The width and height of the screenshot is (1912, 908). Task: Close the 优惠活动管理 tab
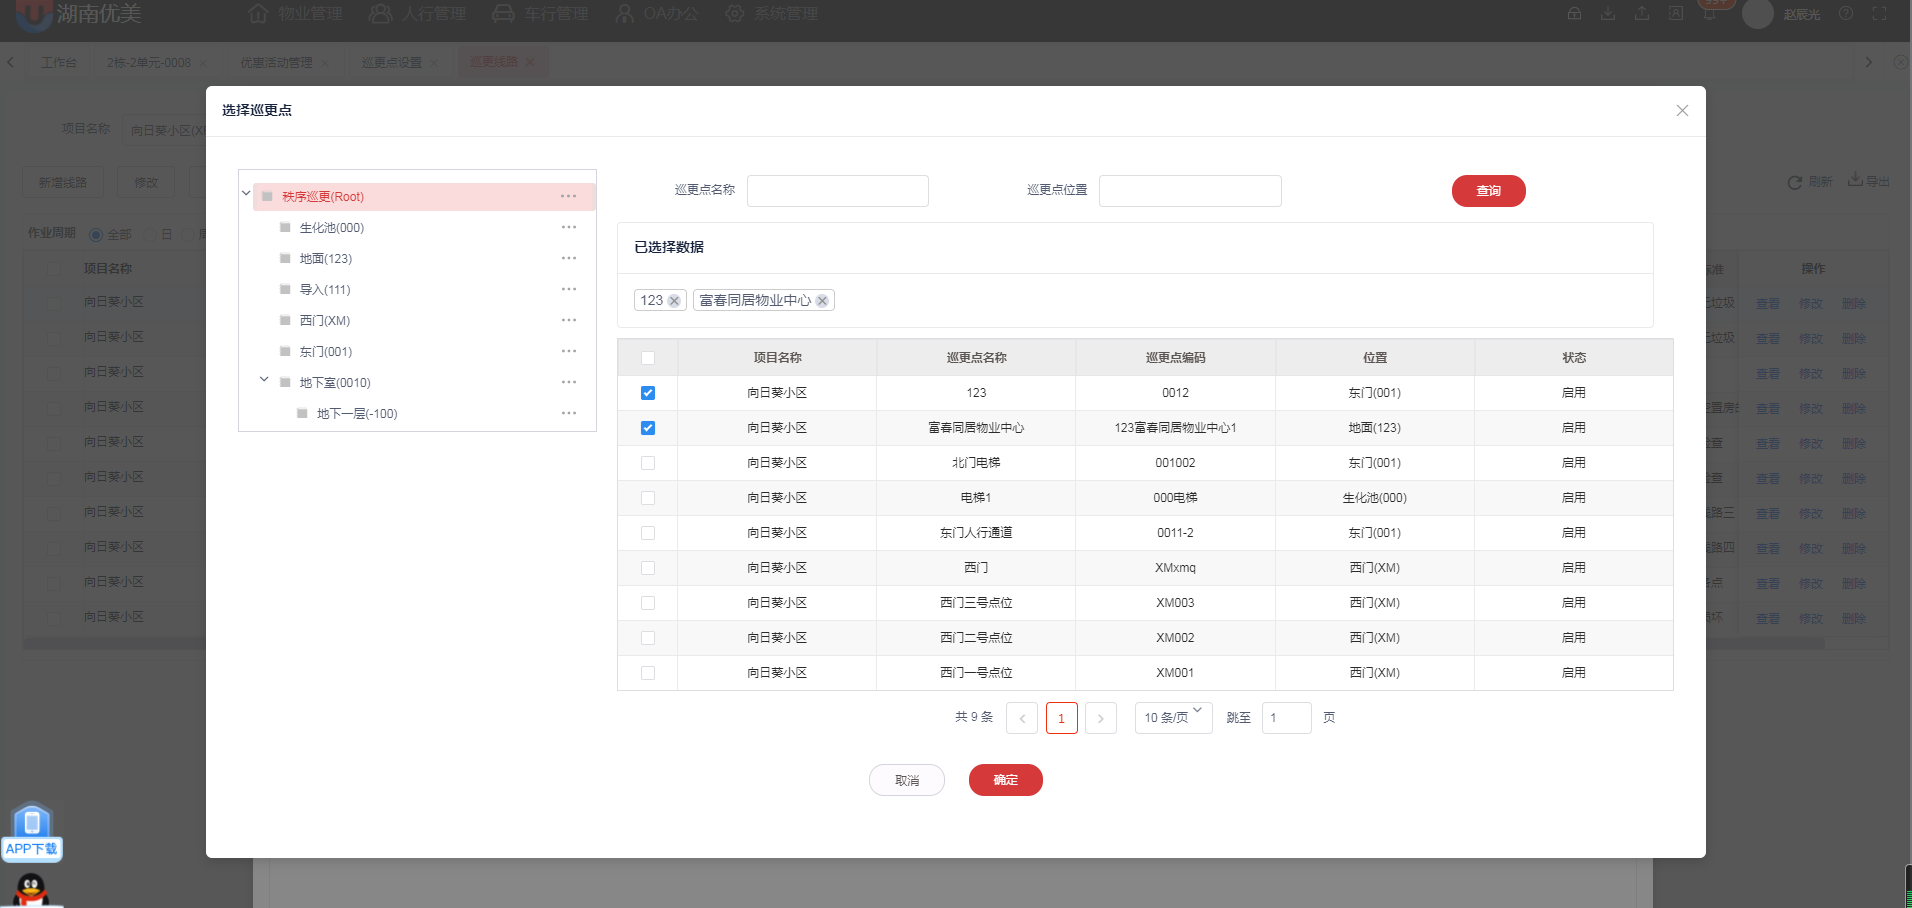click(324, 62)
